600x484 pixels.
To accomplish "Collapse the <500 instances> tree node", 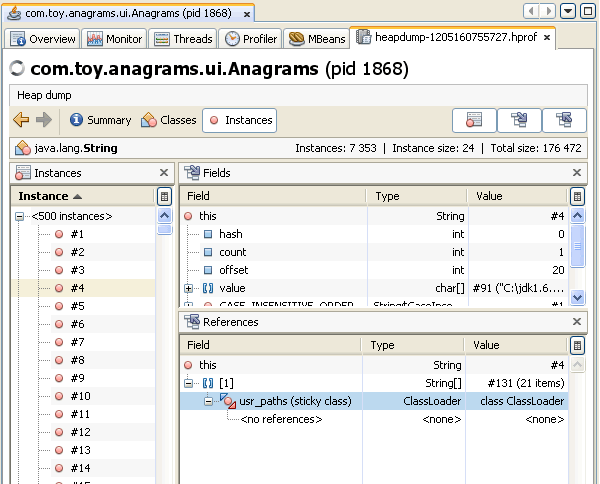I will click(20, 216).
